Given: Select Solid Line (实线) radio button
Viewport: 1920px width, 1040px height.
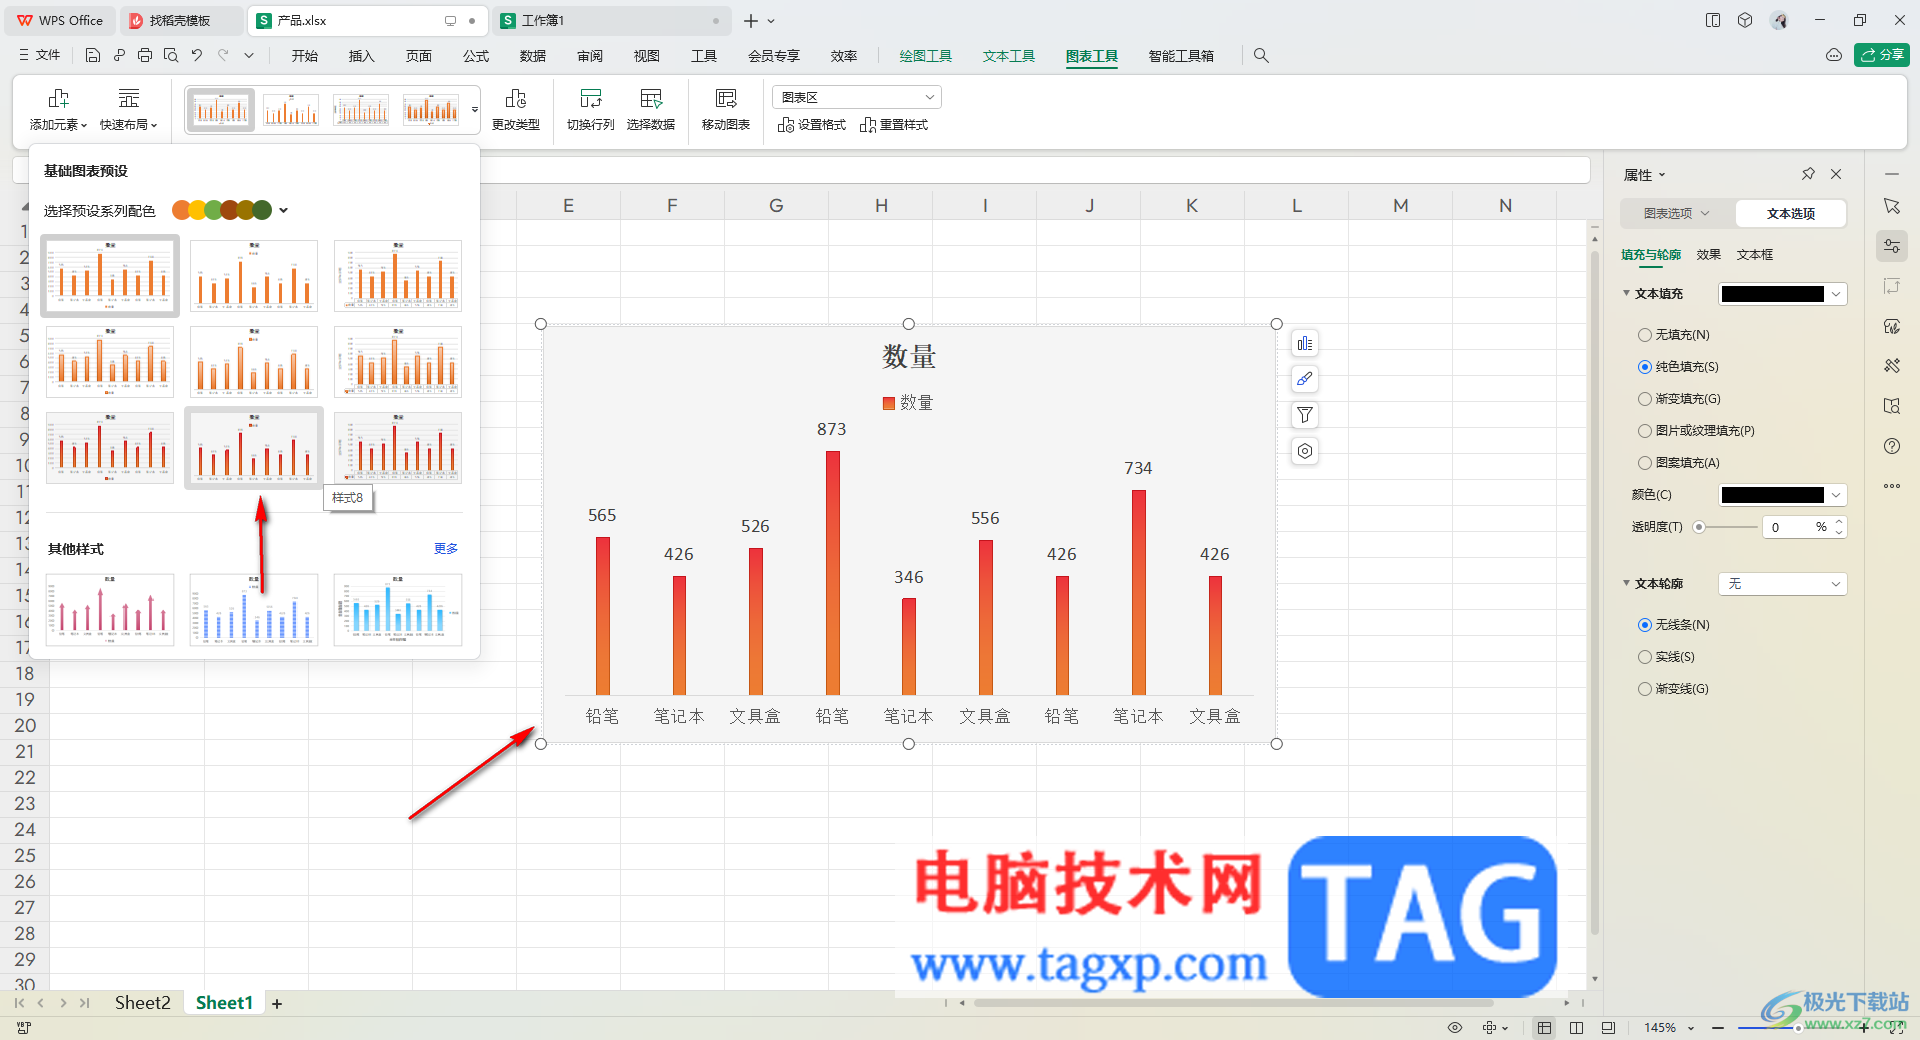Looking at the screenshot, I should [x=1645, y=657].
